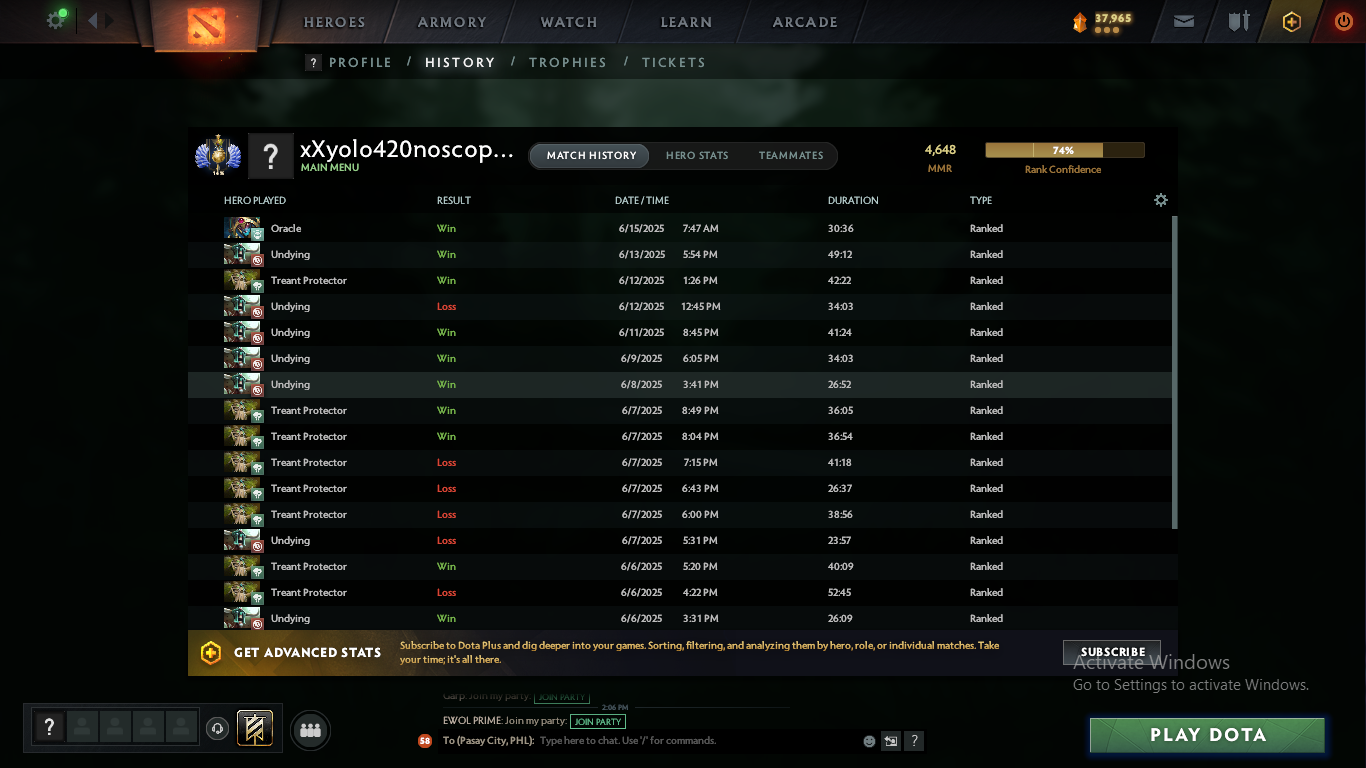Click the question mark next to PROFILE

coord(313,62)
